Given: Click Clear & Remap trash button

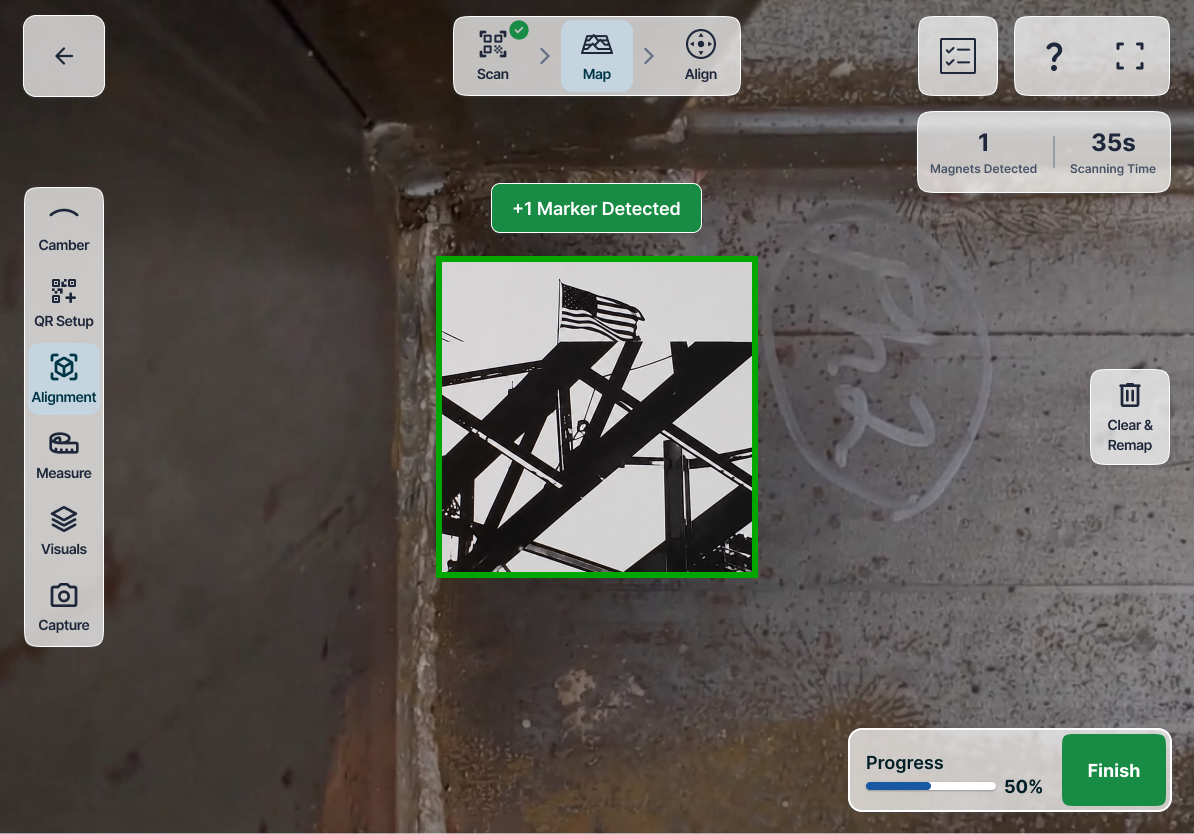Looking at the screenshot, I should point(1129,417).
